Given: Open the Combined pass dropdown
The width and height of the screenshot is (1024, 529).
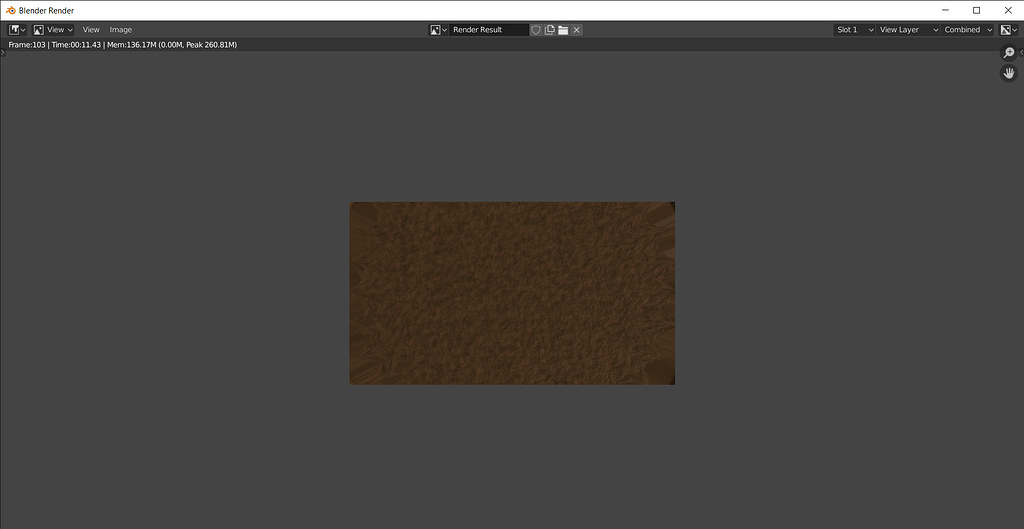Looking at the screenshot, I should (x=967, y=30).
